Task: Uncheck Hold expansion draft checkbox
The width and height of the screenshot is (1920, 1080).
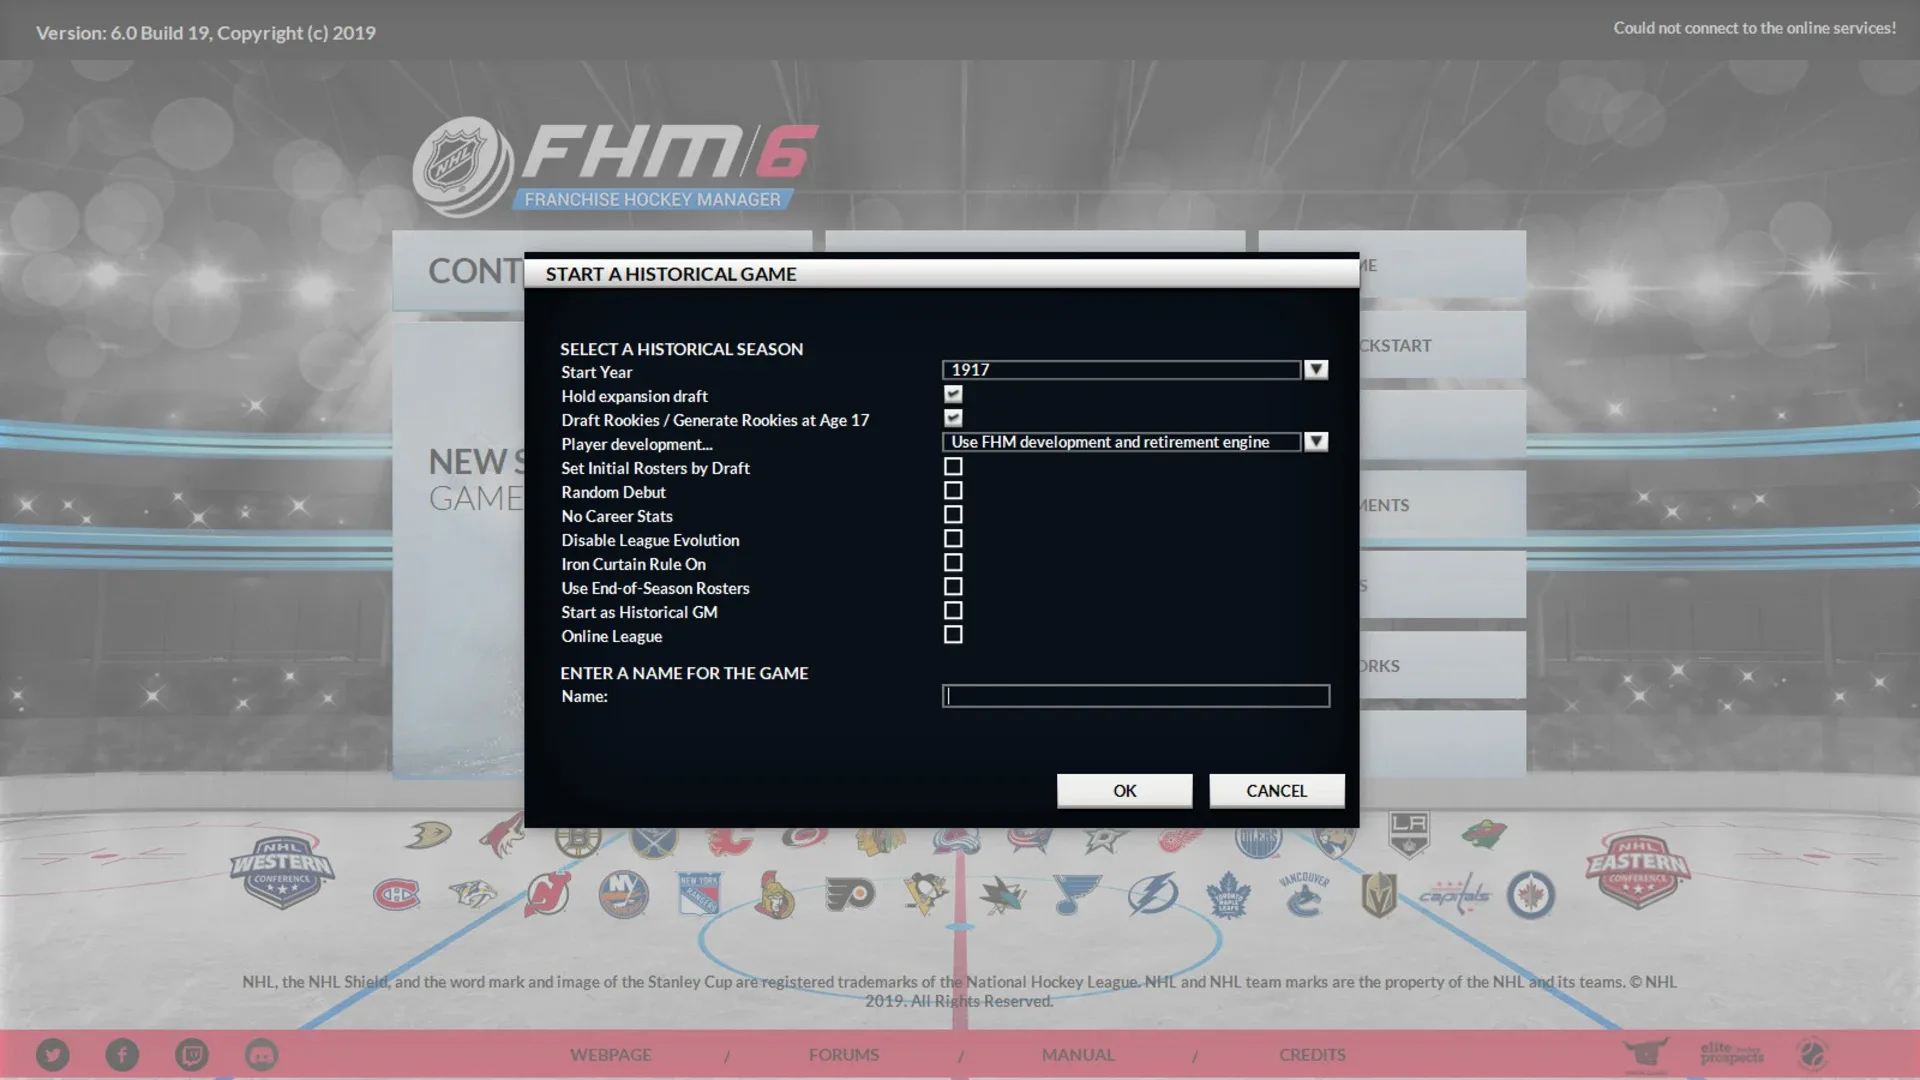Action: (x=953, y=395)
